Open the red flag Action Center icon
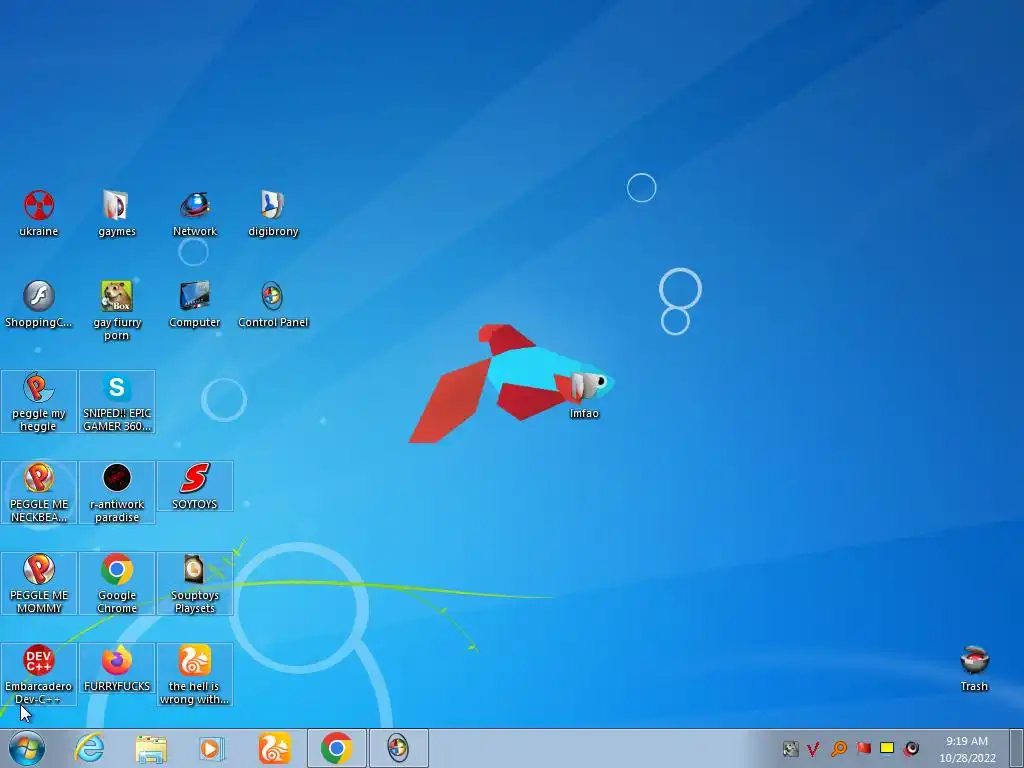 click(863, 748)
